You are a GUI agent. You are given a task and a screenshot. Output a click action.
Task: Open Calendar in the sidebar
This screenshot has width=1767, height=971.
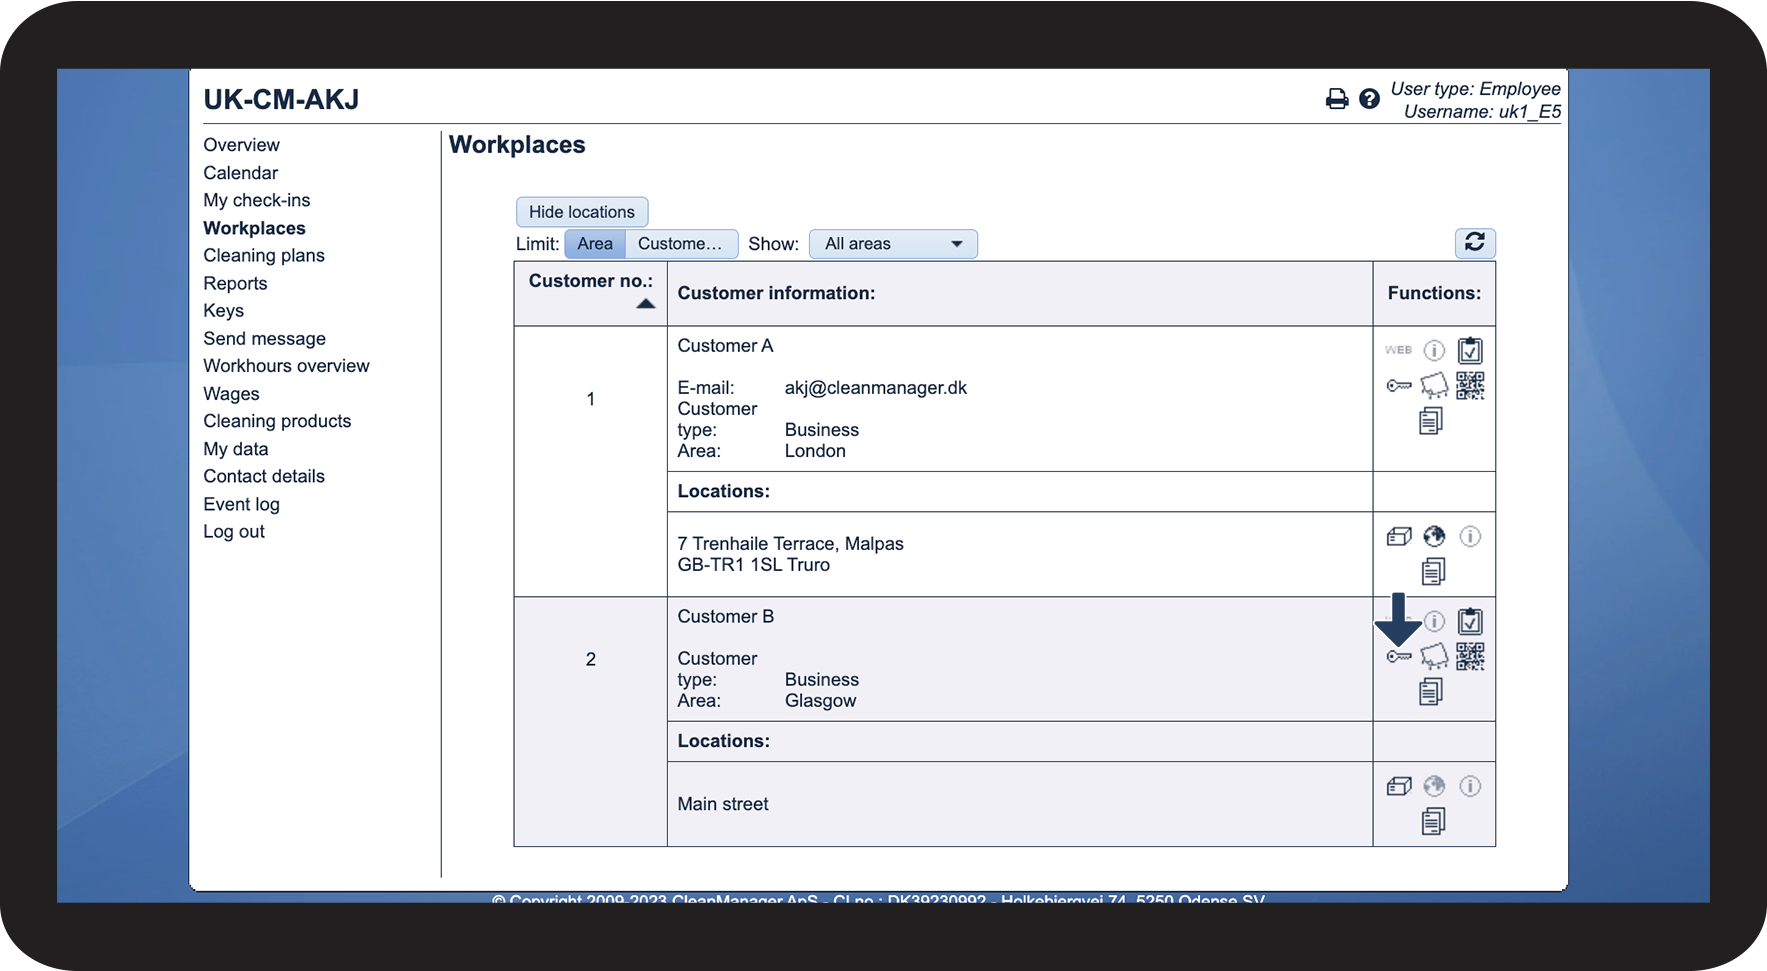[x=240, y=173]
